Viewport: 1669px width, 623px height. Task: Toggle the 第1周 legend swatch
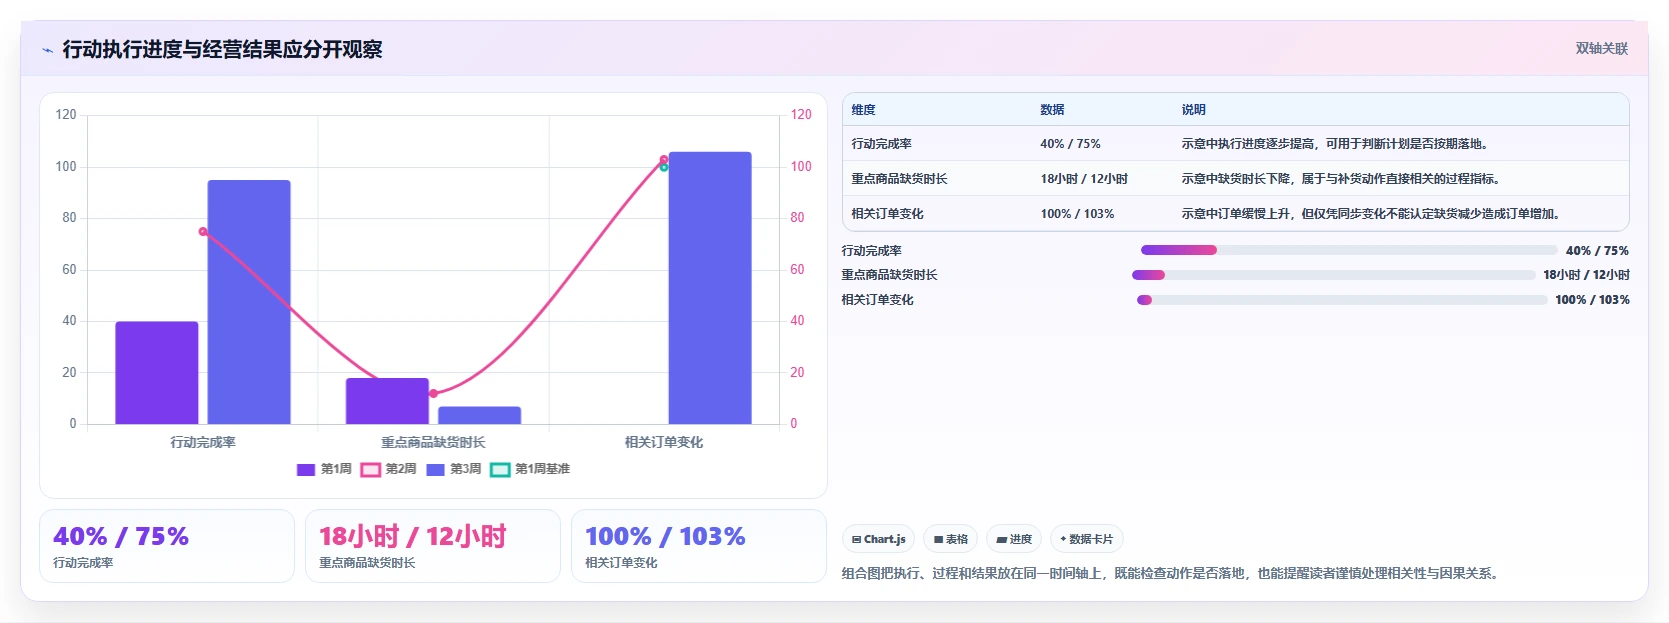coord(306,469)
